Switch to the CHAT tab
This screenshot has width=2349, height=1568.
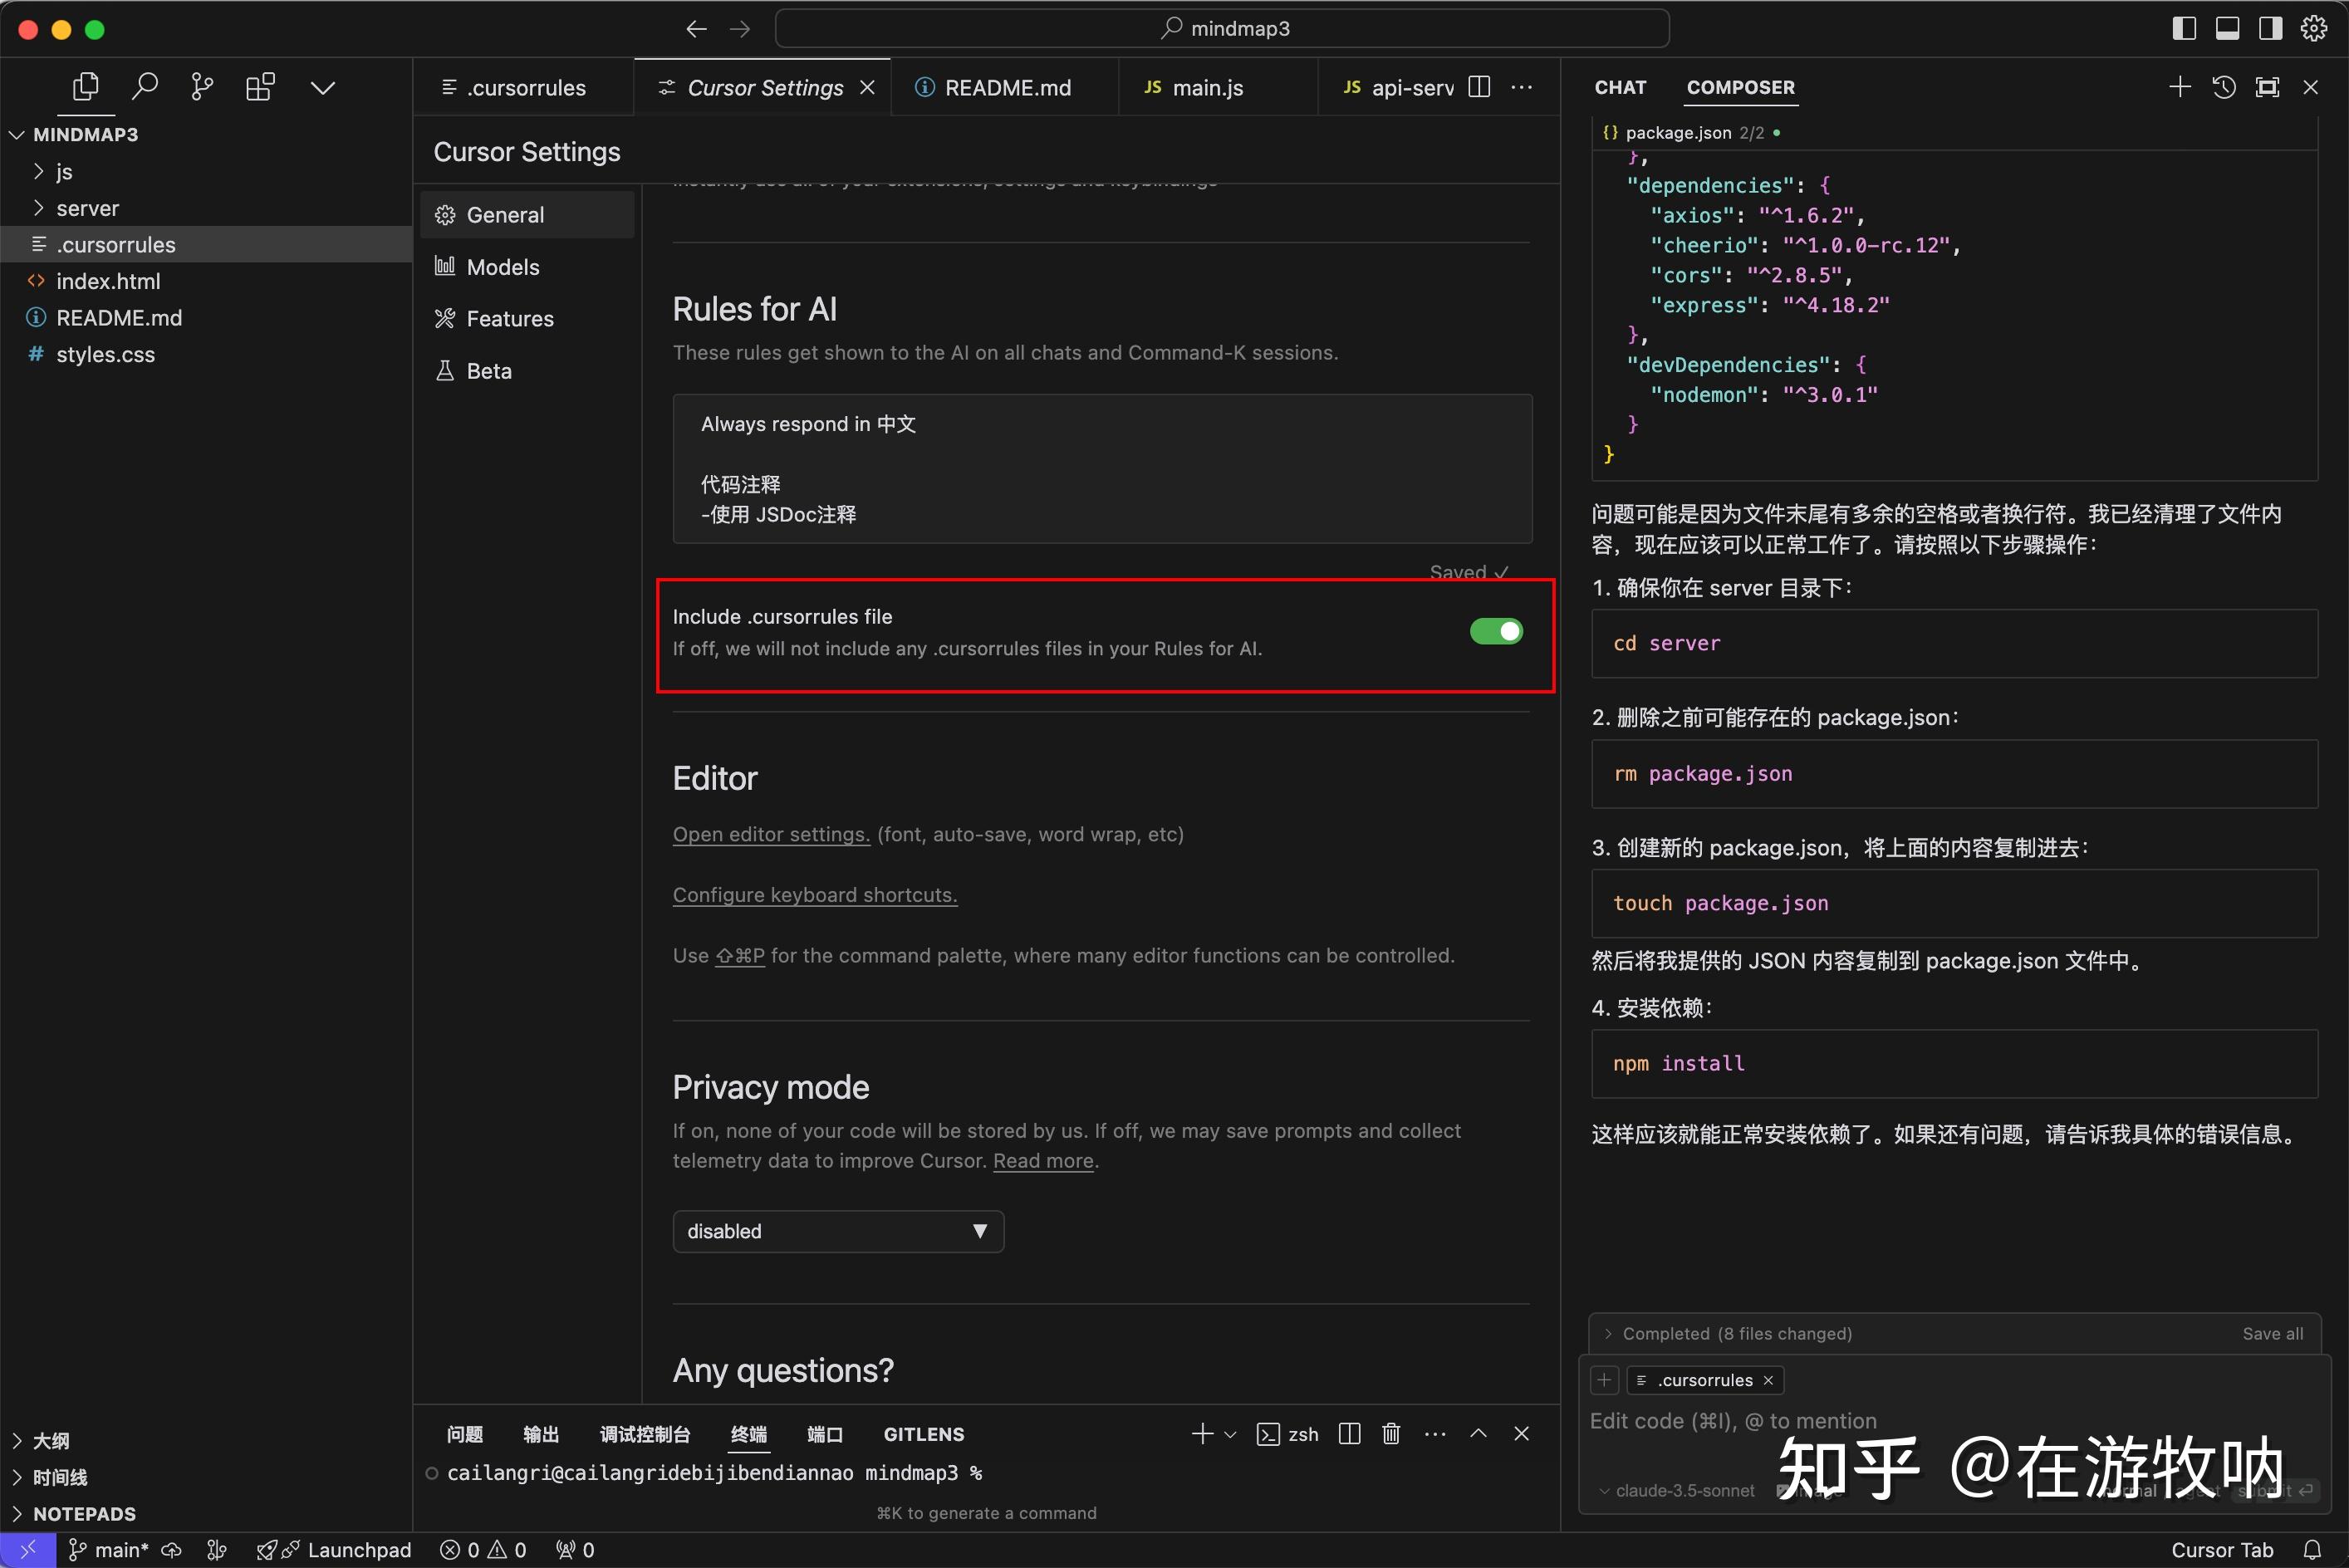click(1620, 88)
